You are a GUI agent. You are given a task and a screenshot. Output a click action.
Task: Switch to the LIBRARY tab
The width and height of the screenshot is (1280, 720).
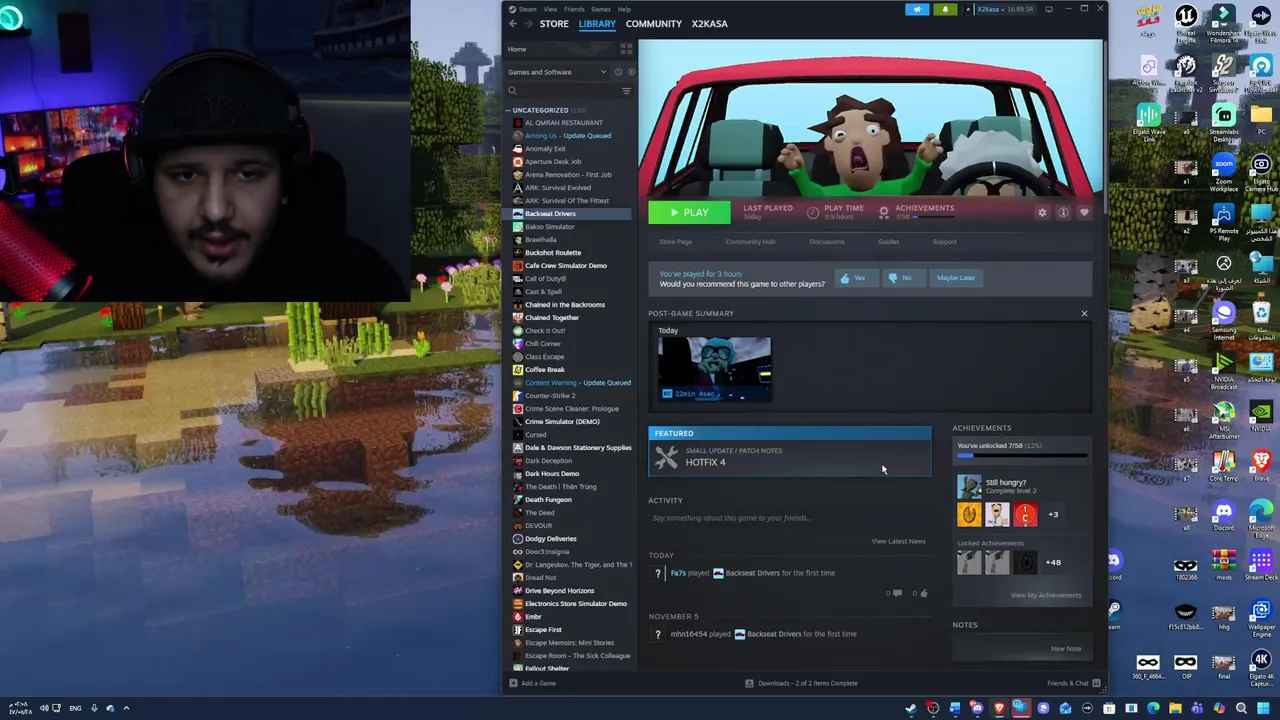click(x=597, y=23)
